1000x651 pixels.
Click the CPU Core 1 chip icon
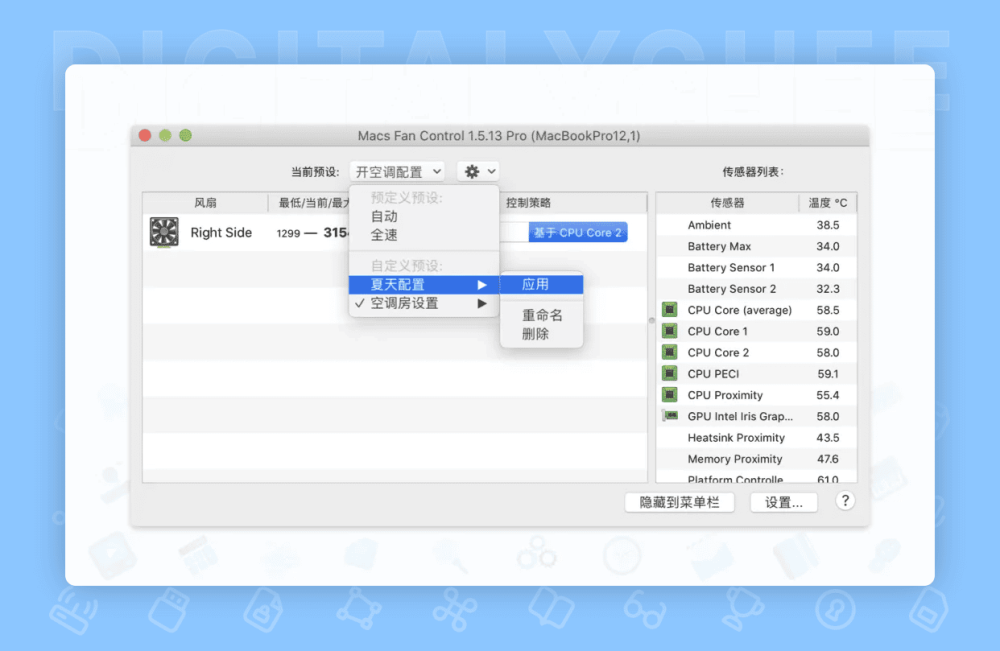(x=670, y=331)
